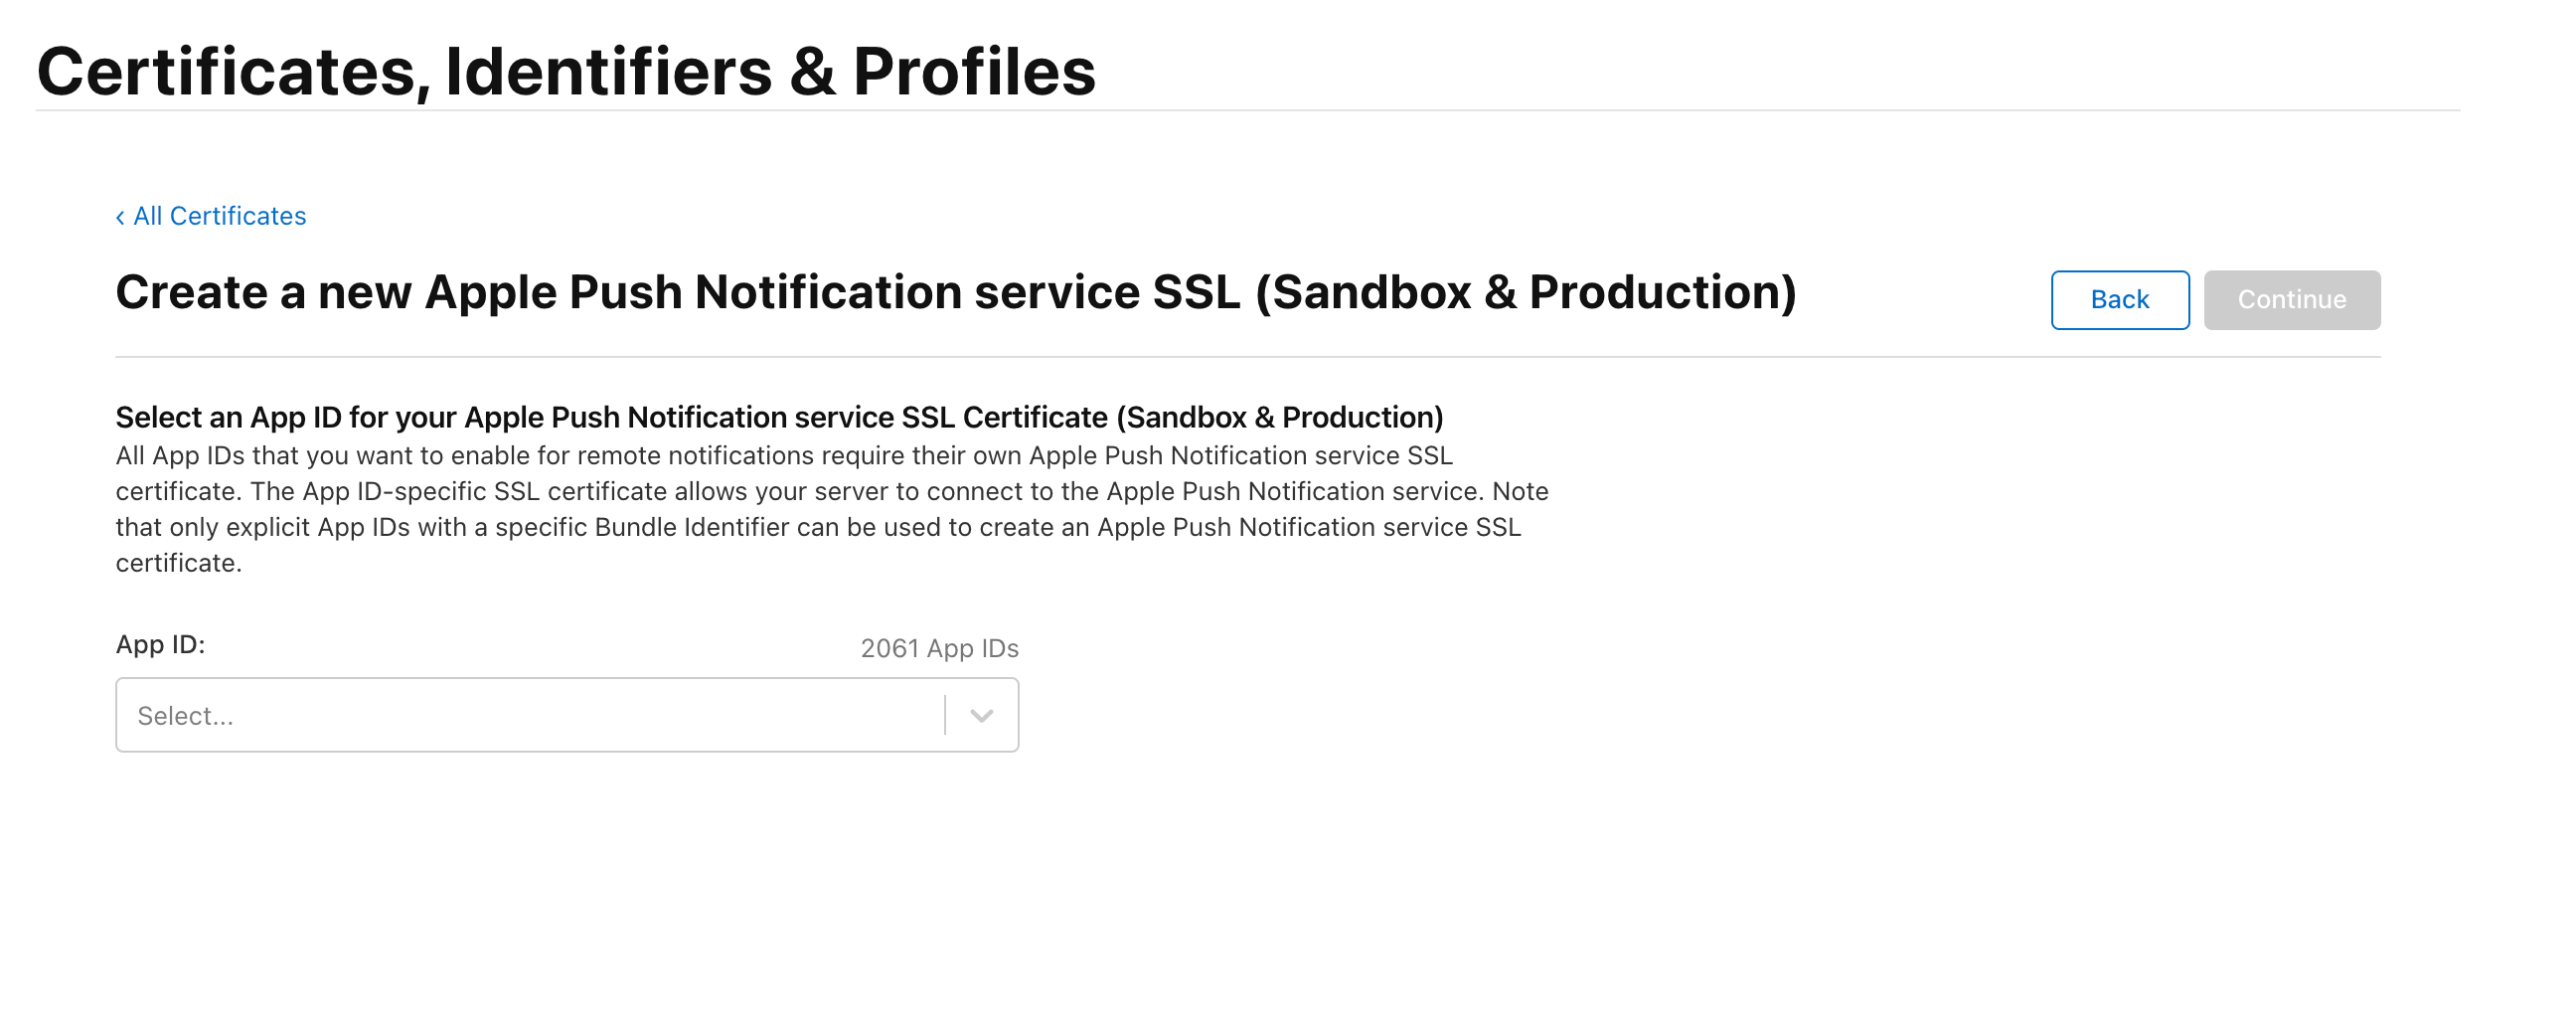
Task: Click the final word 'certificate.' of description
Action: [x=179, y=563]
